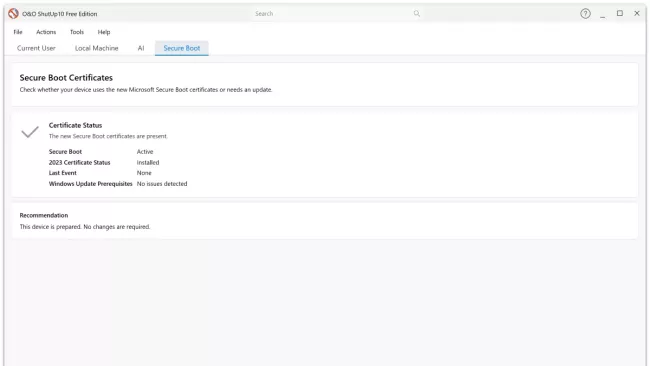Image resolution: width=650 pixels, height=366 pixels.
Task: Switch to the AI tab
Action: pyautogui.click(x=141, y=48)
